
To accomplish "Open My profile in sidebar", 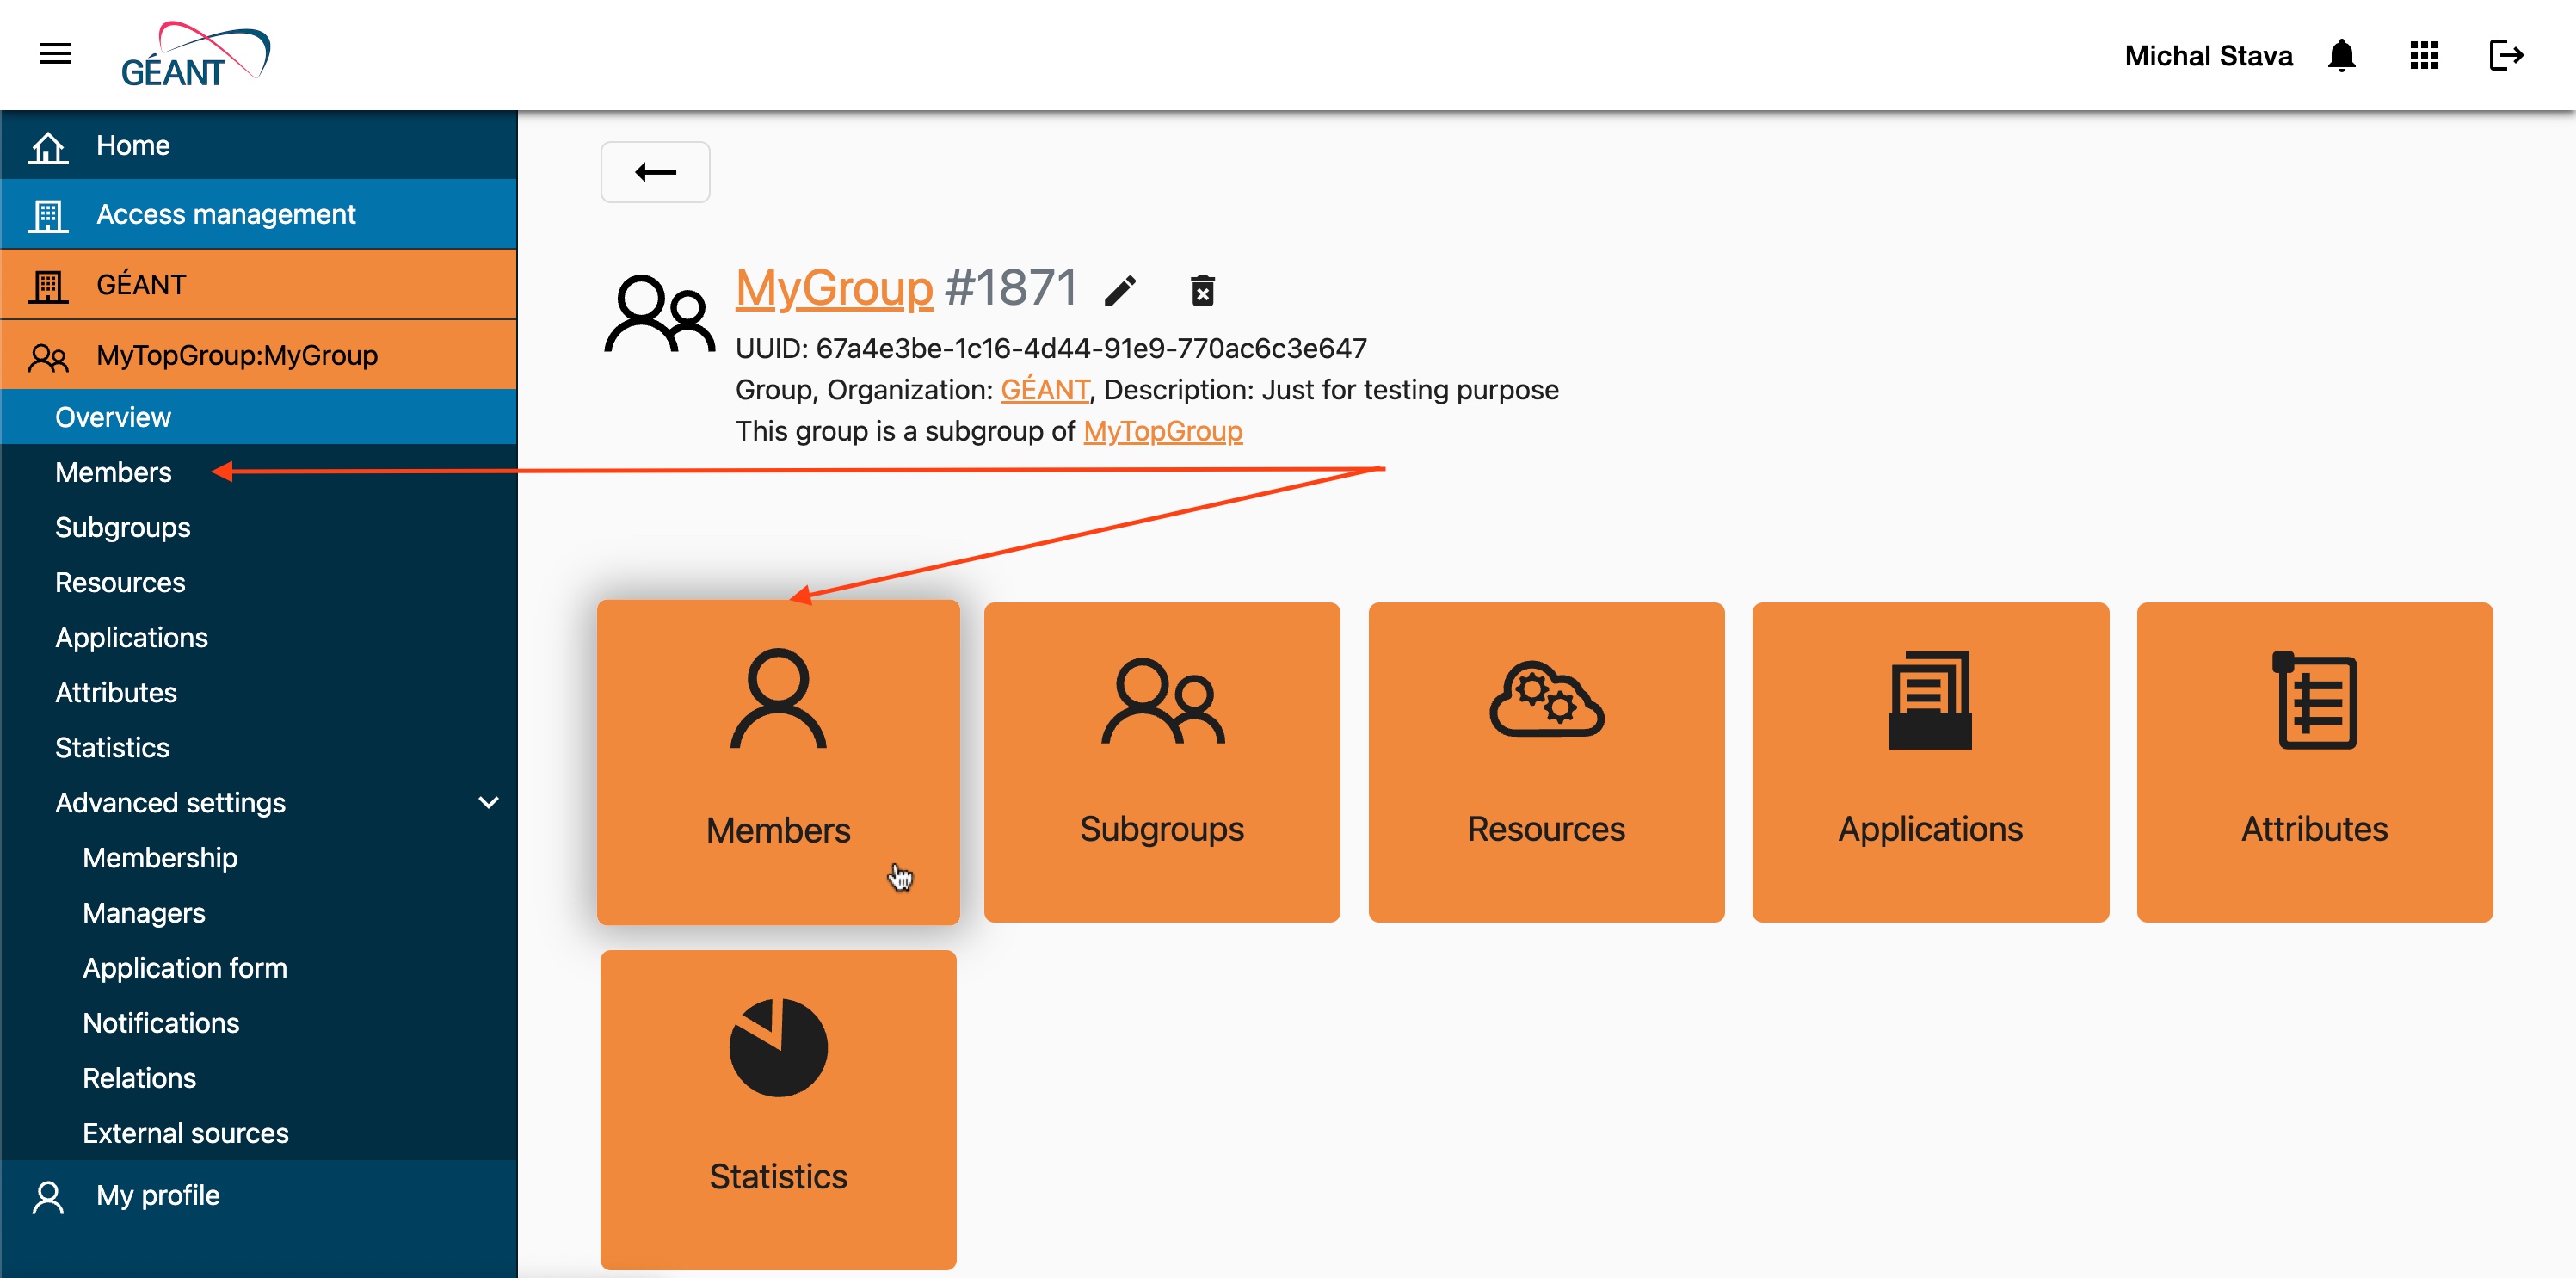I will [x=259, y=1195].
